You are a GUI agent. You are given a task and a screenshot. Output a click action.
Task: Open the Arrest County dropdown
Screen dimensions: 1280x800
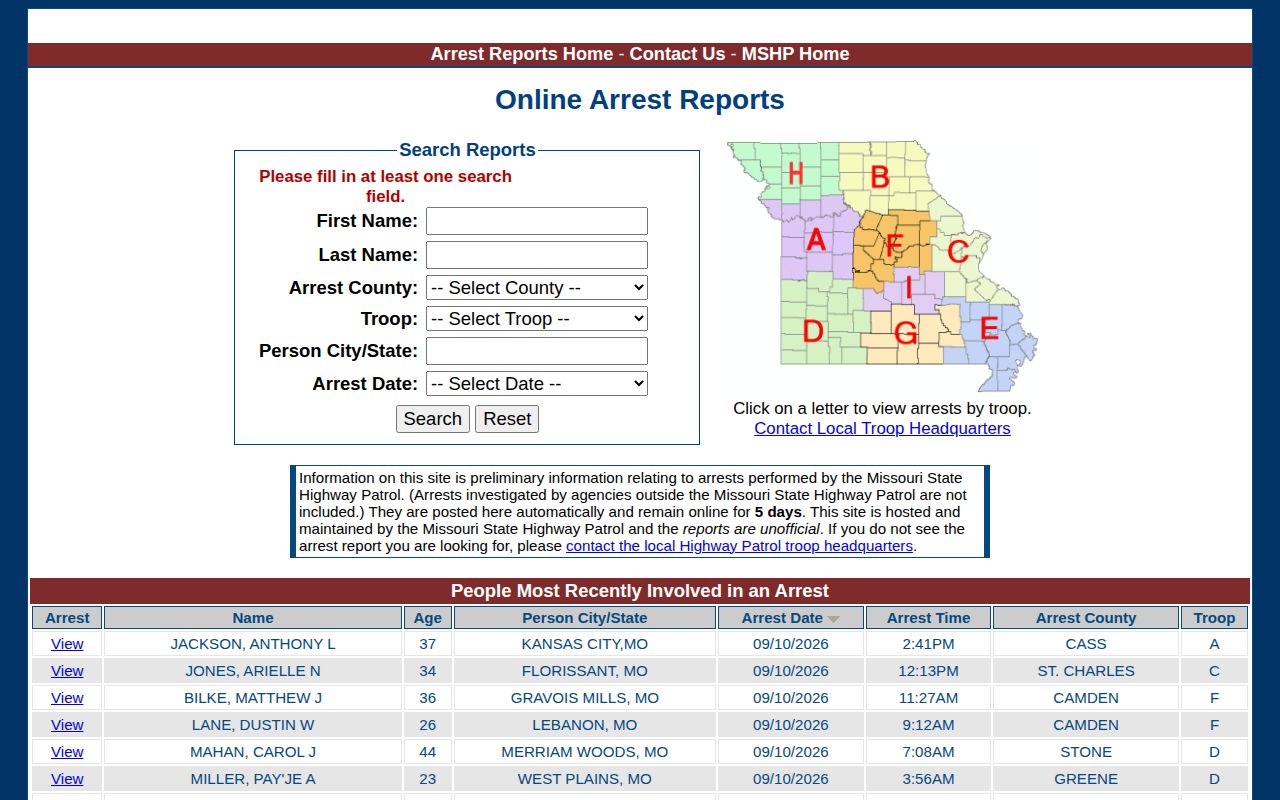click(x=537, y=288)
